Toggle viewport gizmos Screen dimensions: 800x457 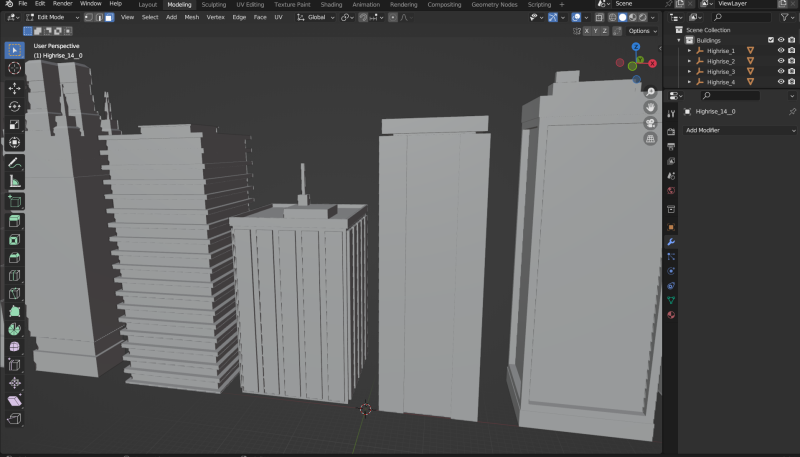(x=553, y=17)
